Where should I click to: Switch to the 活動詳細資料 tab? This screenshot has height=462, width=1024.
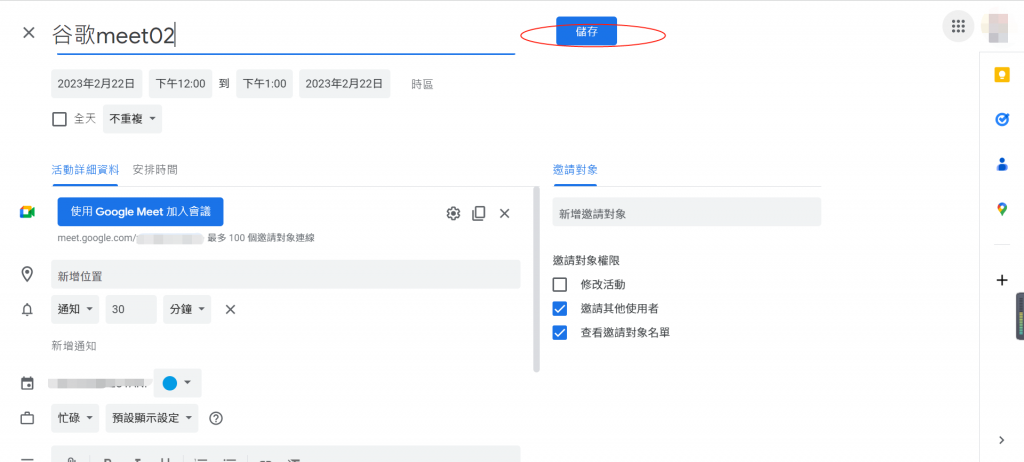(86, 170)
